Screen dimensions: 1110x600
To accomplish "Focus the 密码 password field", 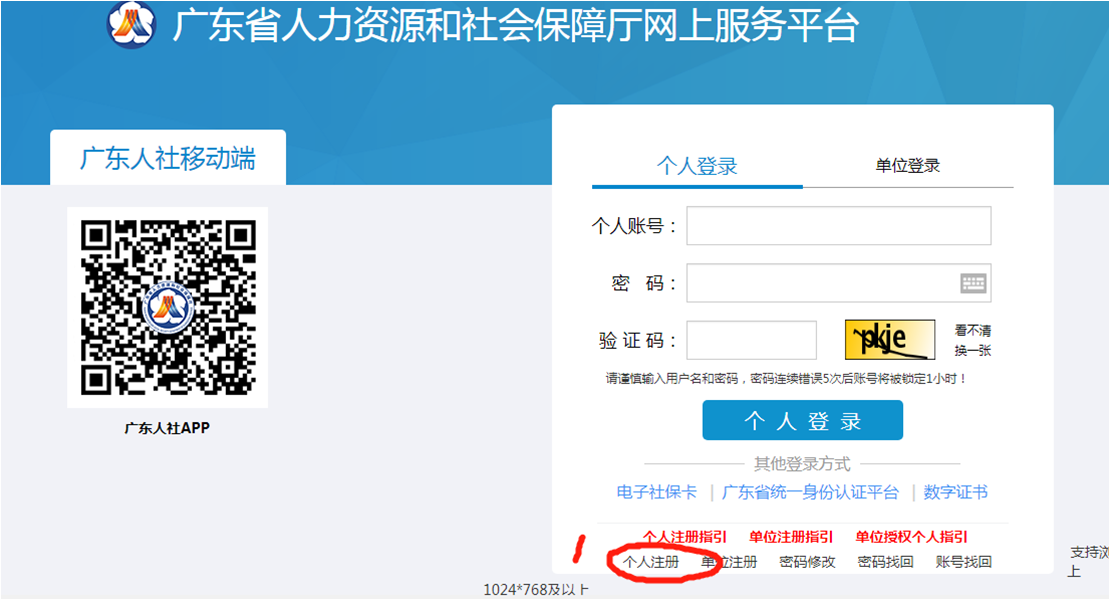I will (x=820, y=283).
